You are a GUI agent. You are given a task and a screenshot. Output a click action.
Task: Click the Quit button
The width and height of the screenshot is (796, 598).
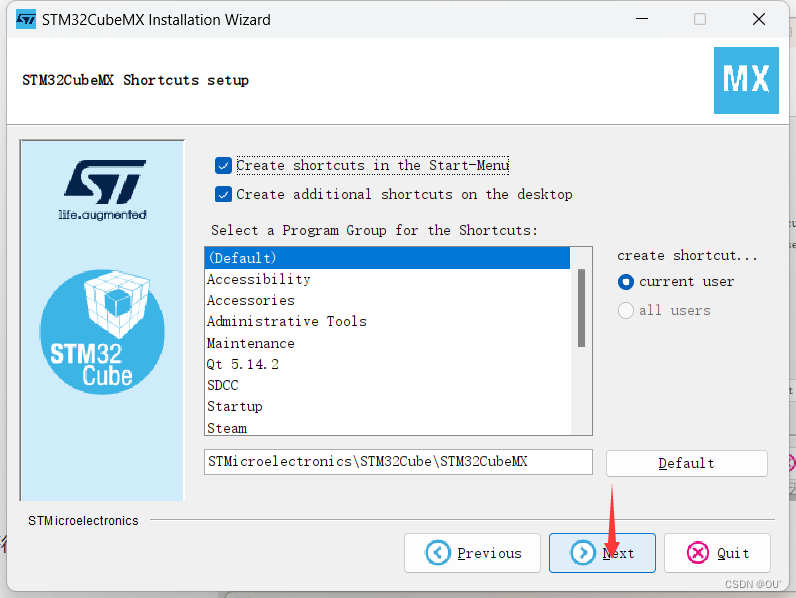point(717,553)
